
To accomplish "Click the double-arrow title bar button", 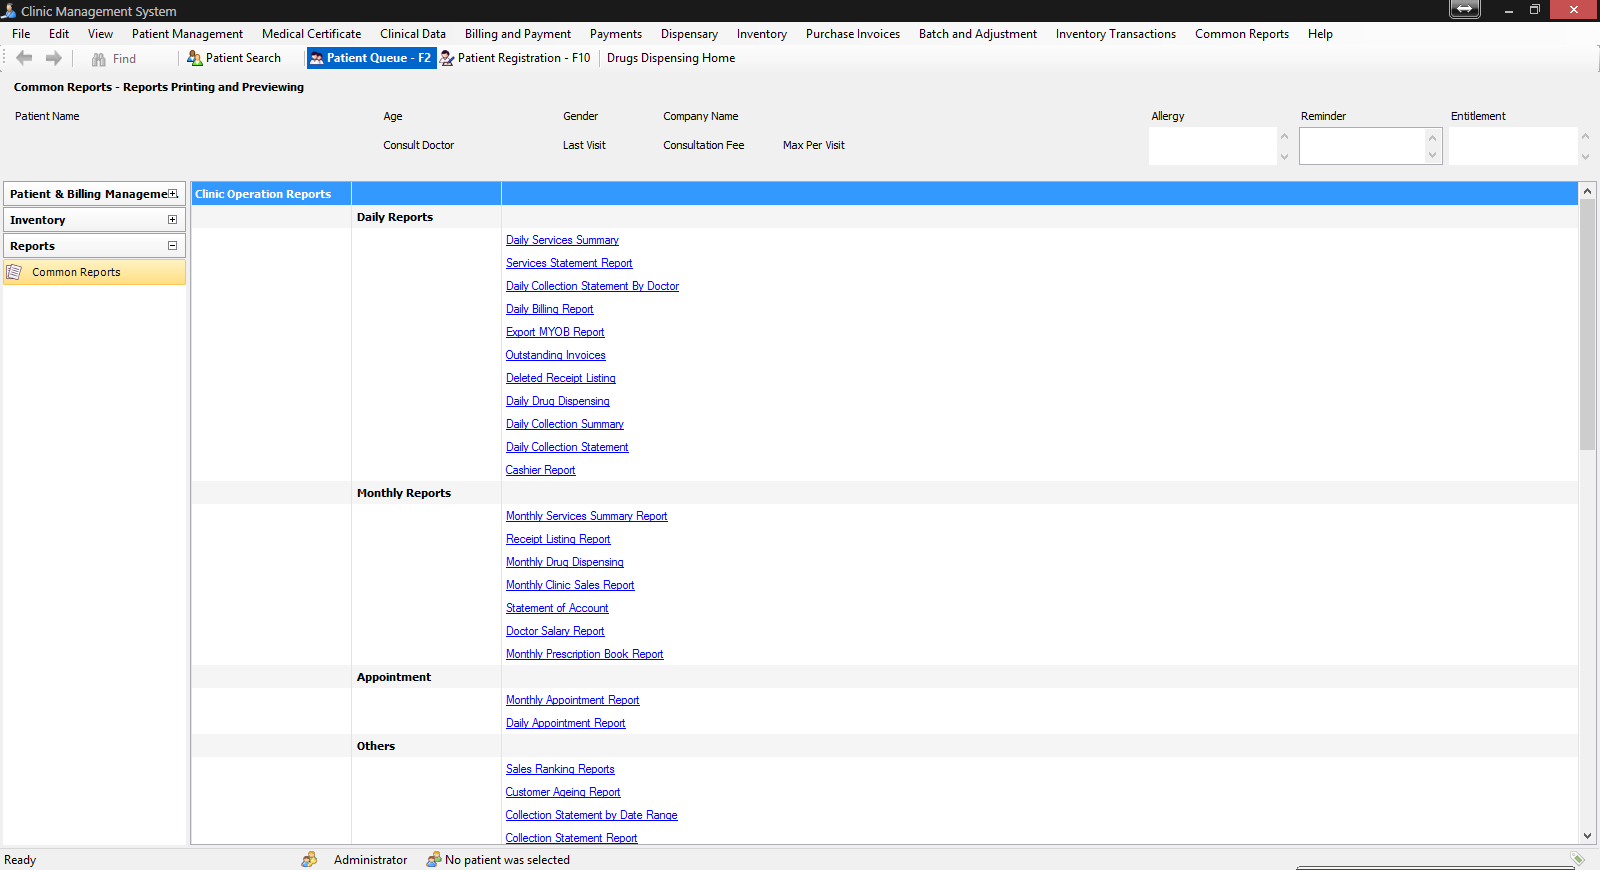I will coord(1464,9).
